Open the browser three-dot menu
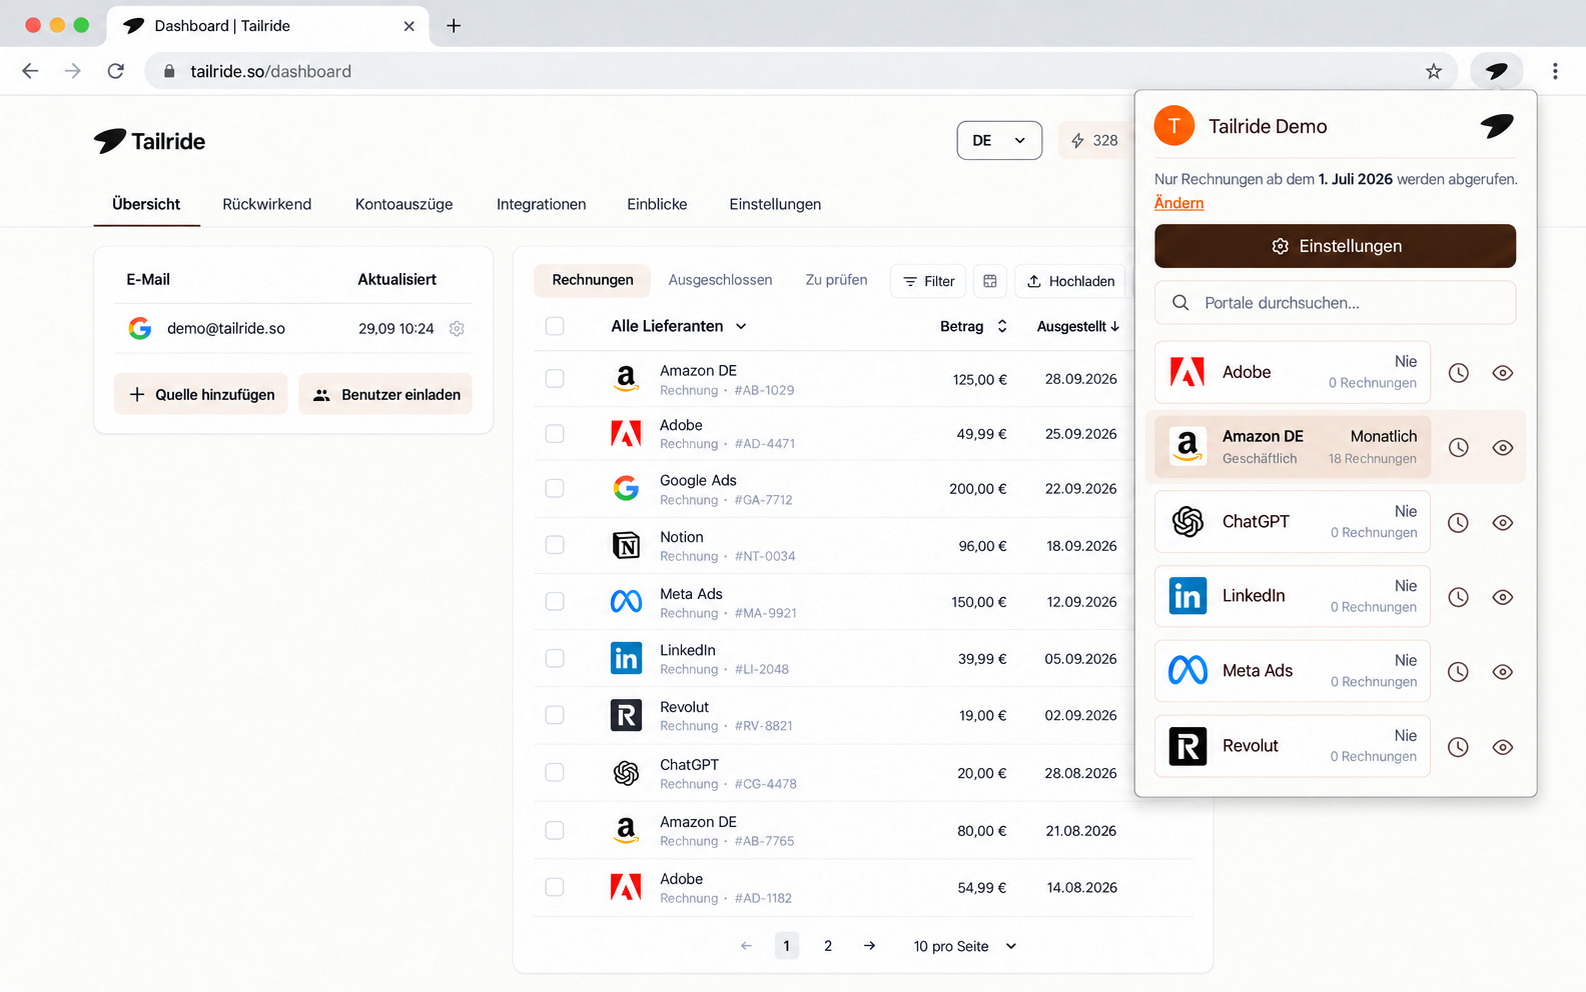The height and width of the screenshot is (992, 1586). pos(1554,71)
